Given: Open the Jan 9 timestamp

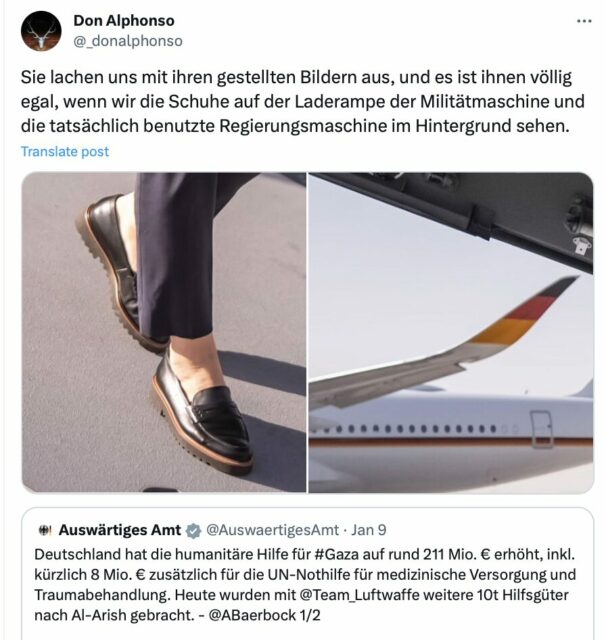Looking at the screenshot, I should 369,530.
